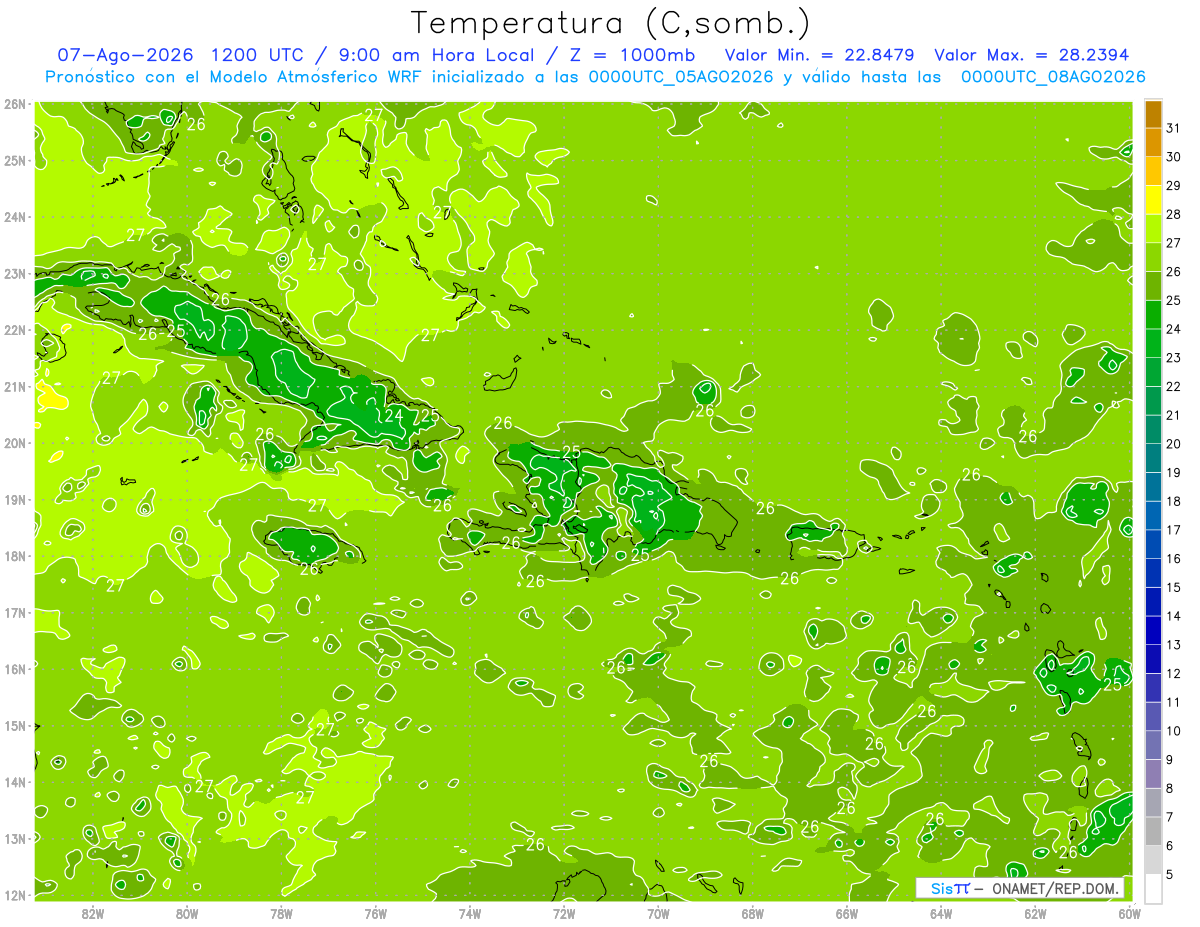1200x927 pixels.
Task: Click the "Sisπ – ONAMET/REP.DOM." credit box
Action: pos(1020,888)
